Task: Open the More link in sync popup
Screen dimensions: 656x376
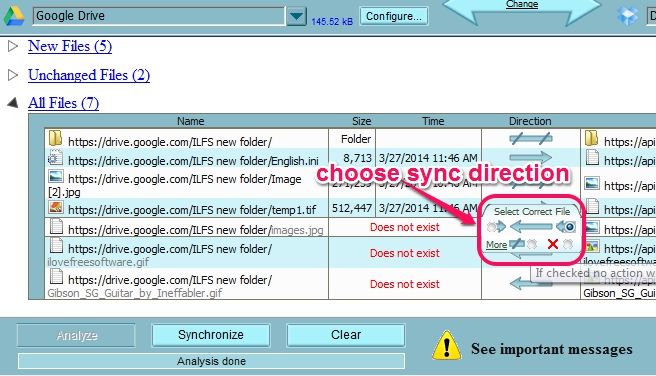Action: [497, 245]
